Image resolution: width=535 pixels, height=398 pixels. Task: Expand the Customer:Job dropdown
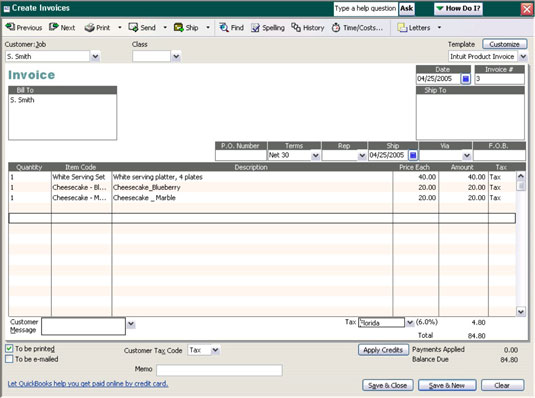96,56
